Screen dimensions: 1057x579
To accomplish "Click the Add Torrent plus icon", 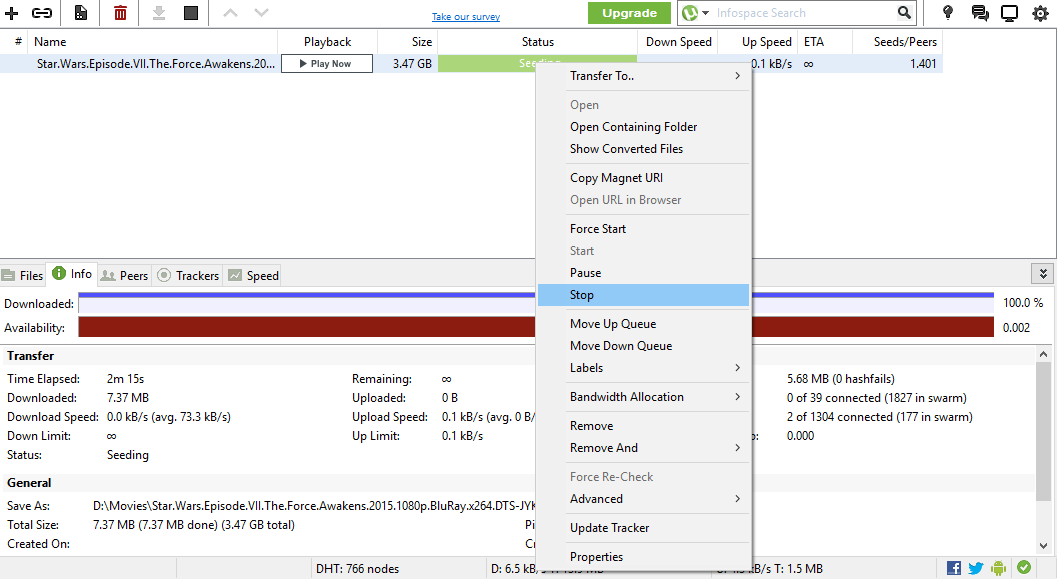I will click(12, 13).
